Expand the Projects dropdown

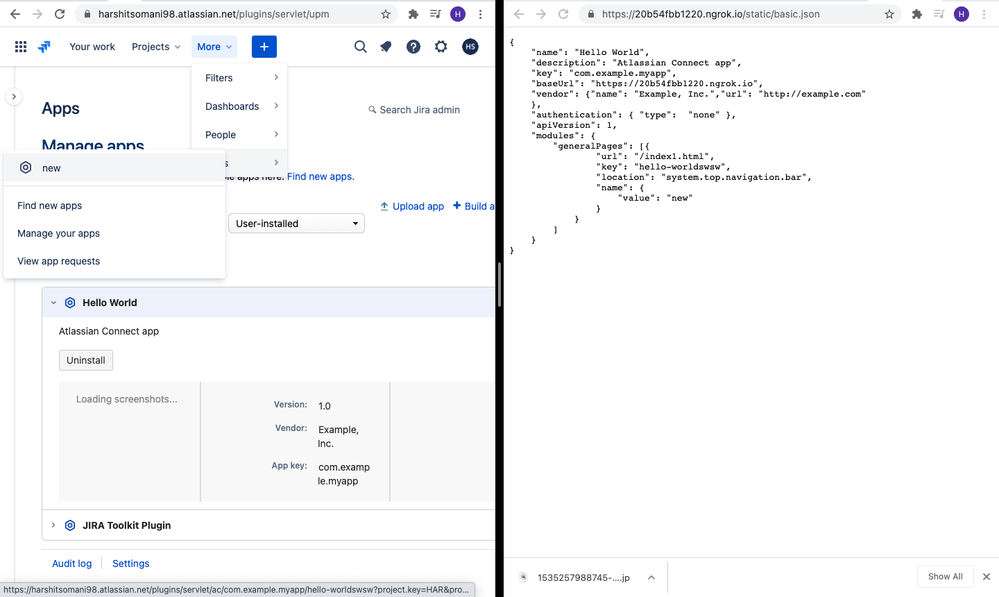(x=156, y=47)
